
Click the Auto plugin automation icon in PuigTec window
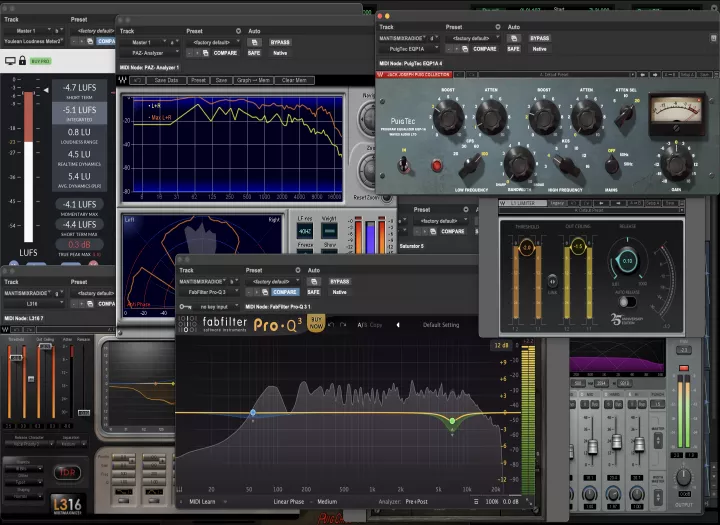coord(514,38)
